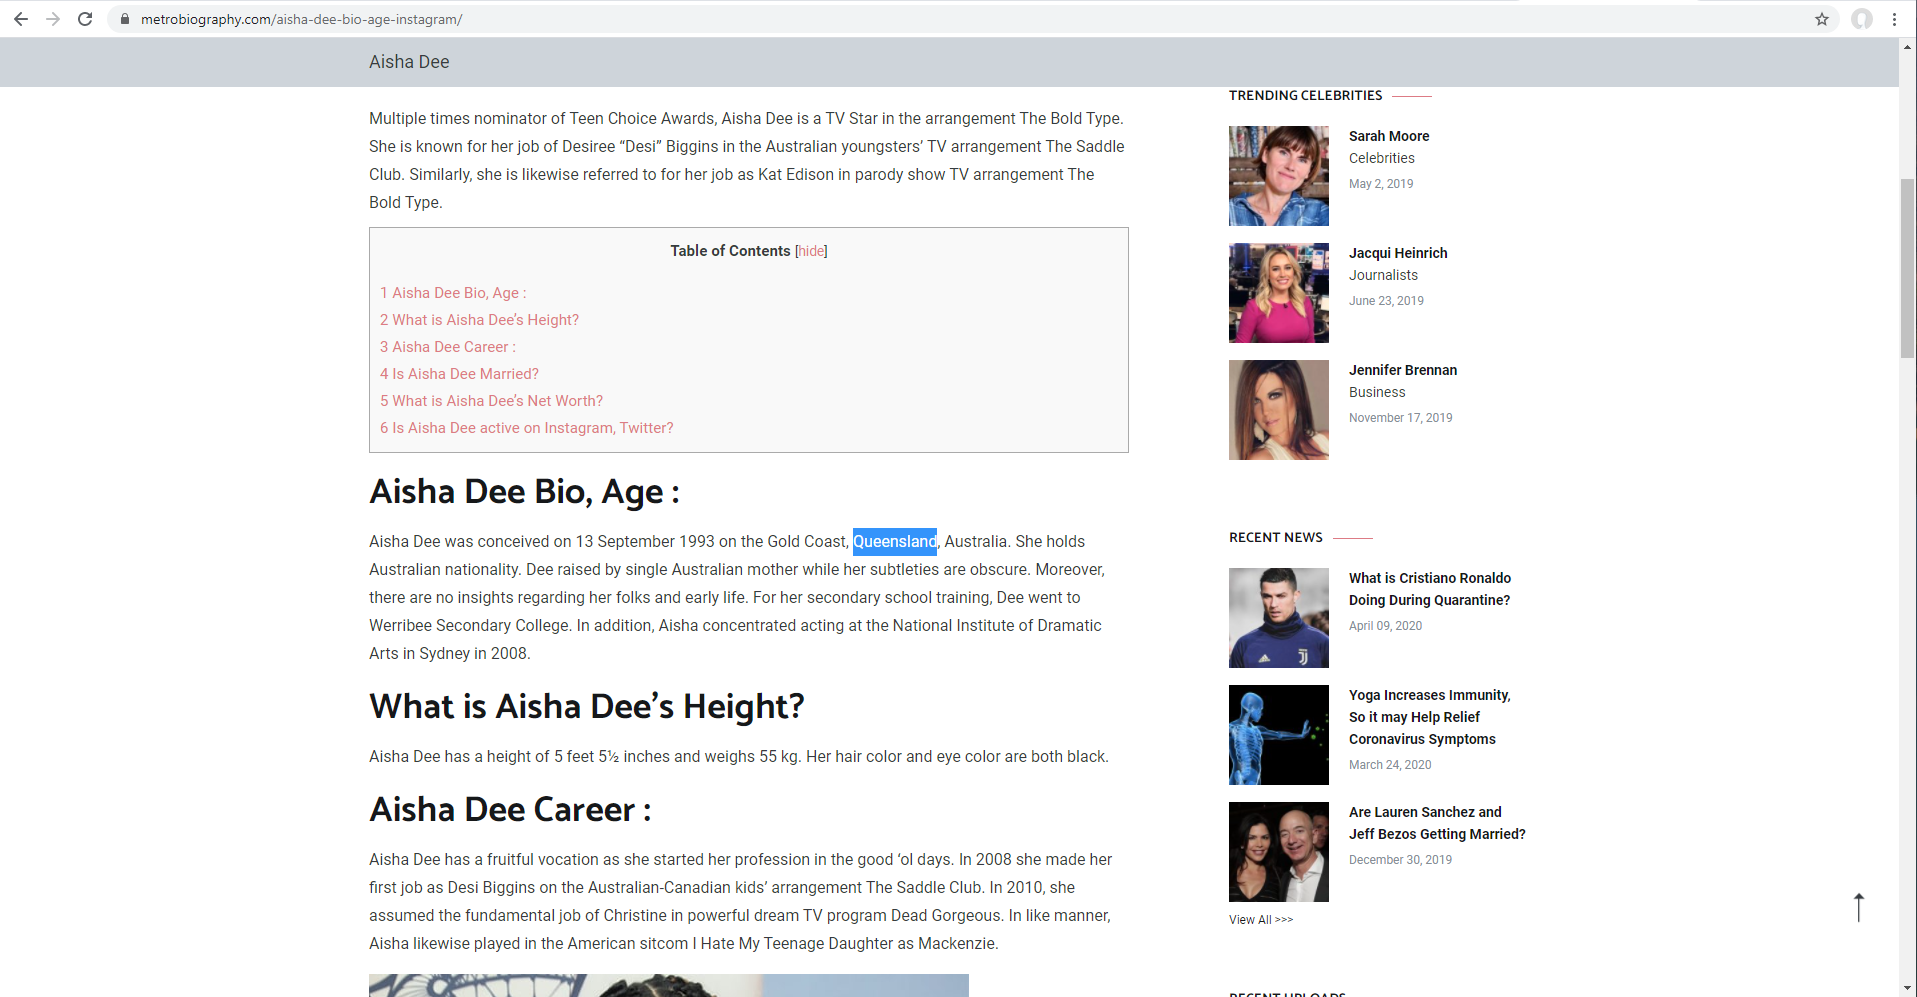Click View All recent news link
This screenshot has width=1917, height=997.
(1260, 920)
